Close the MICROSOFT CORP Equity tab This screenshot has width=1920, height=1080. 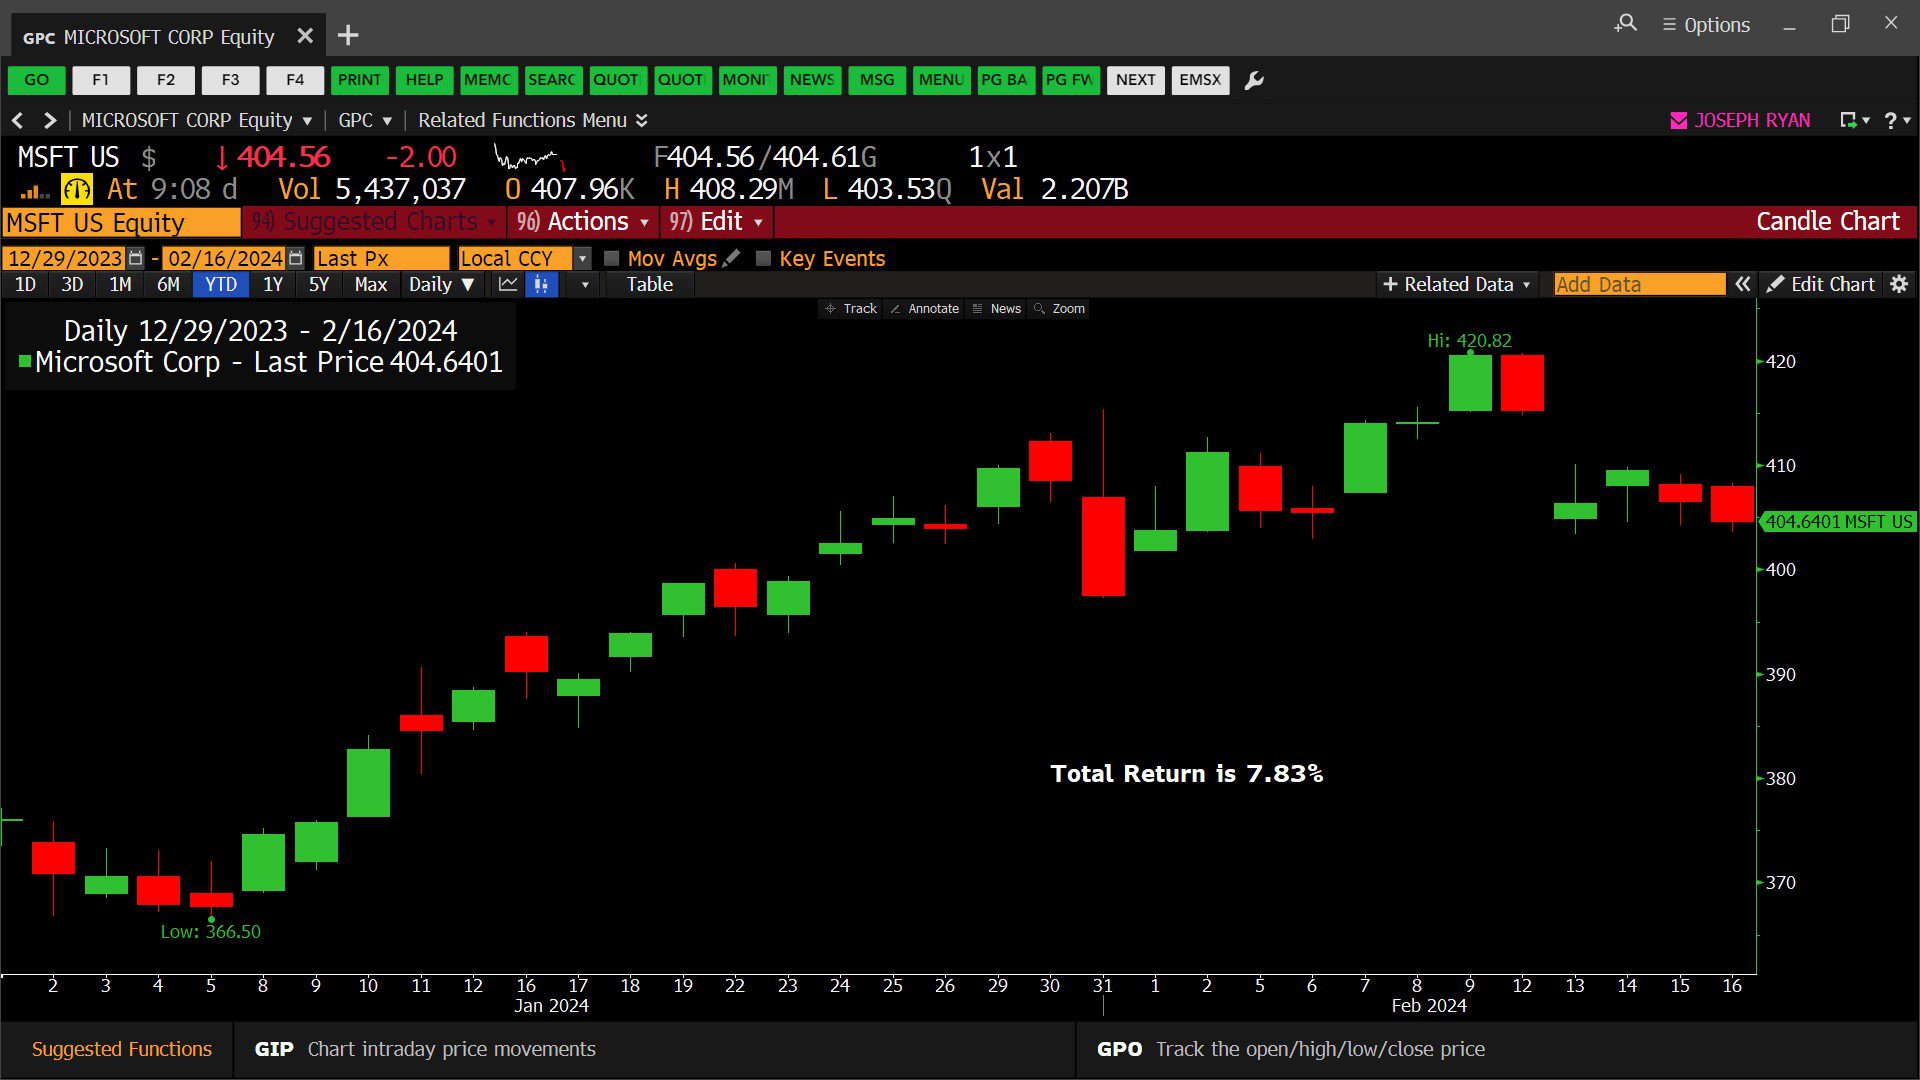[305, 36]
